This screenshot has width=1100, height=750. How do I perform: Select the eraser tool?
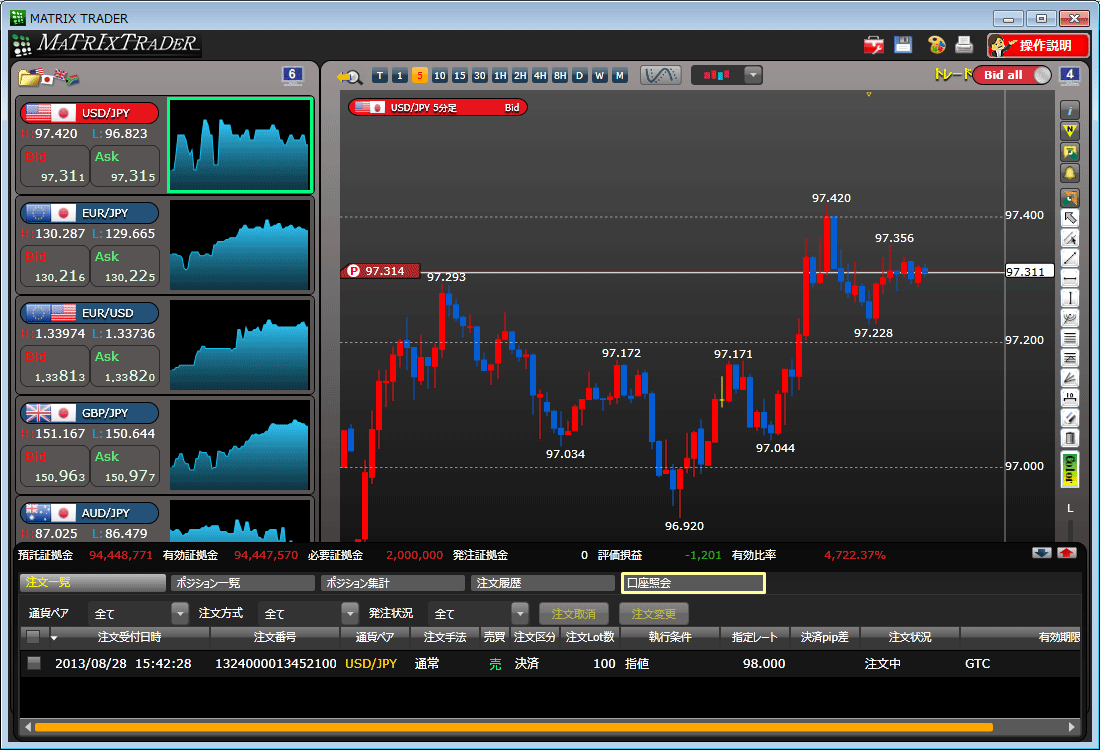coord(1069,418)
